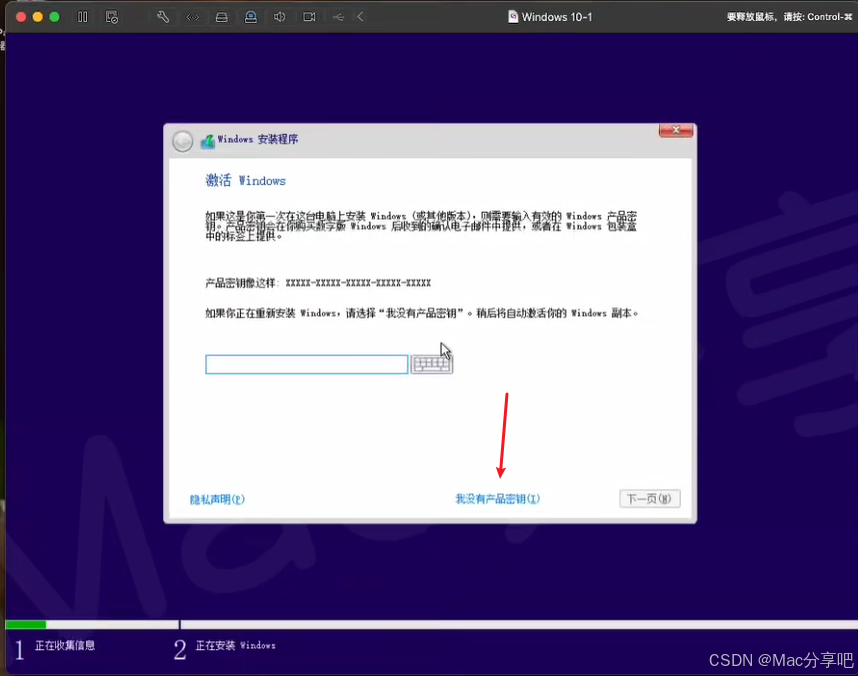Click the green installation progress bar
Image resolution: width=858 pixels, height=676 pixels.
pos(26,625)
